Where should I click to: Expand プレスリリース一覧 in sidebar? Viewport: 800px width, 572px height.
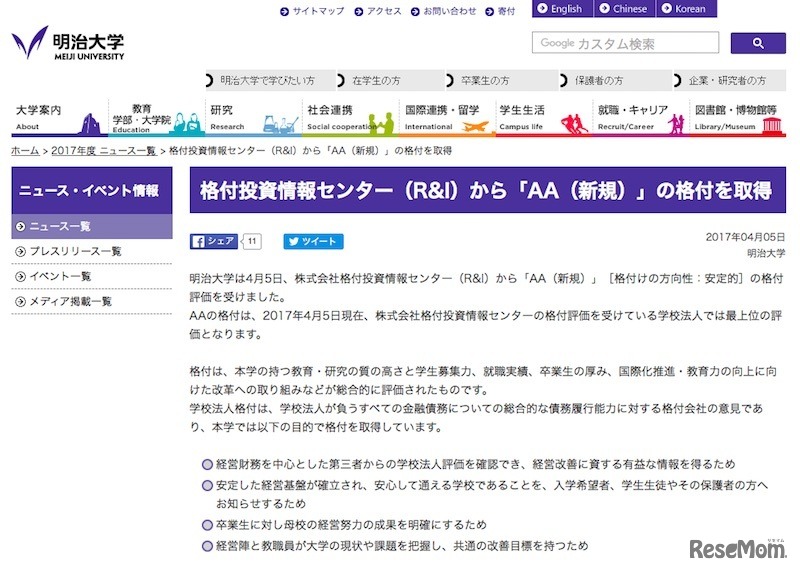[76, 251]
